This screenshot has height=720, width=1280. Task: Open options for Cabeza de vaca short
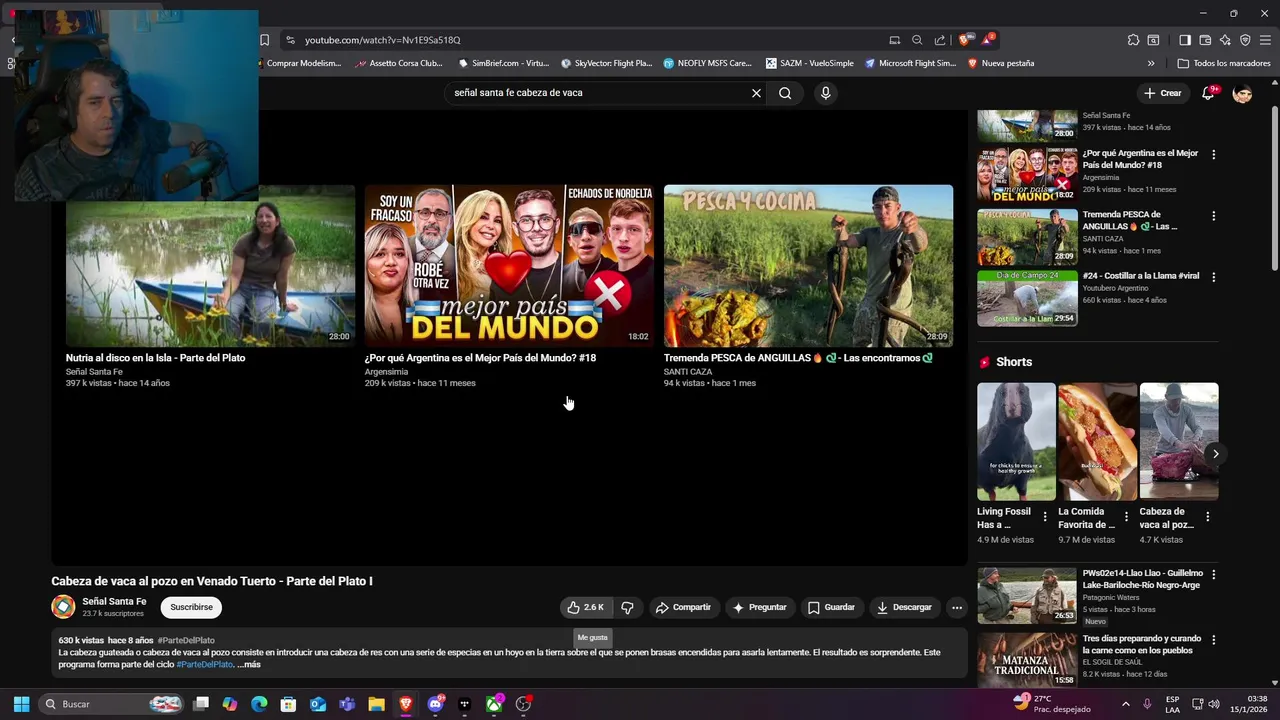[1207, 517]
